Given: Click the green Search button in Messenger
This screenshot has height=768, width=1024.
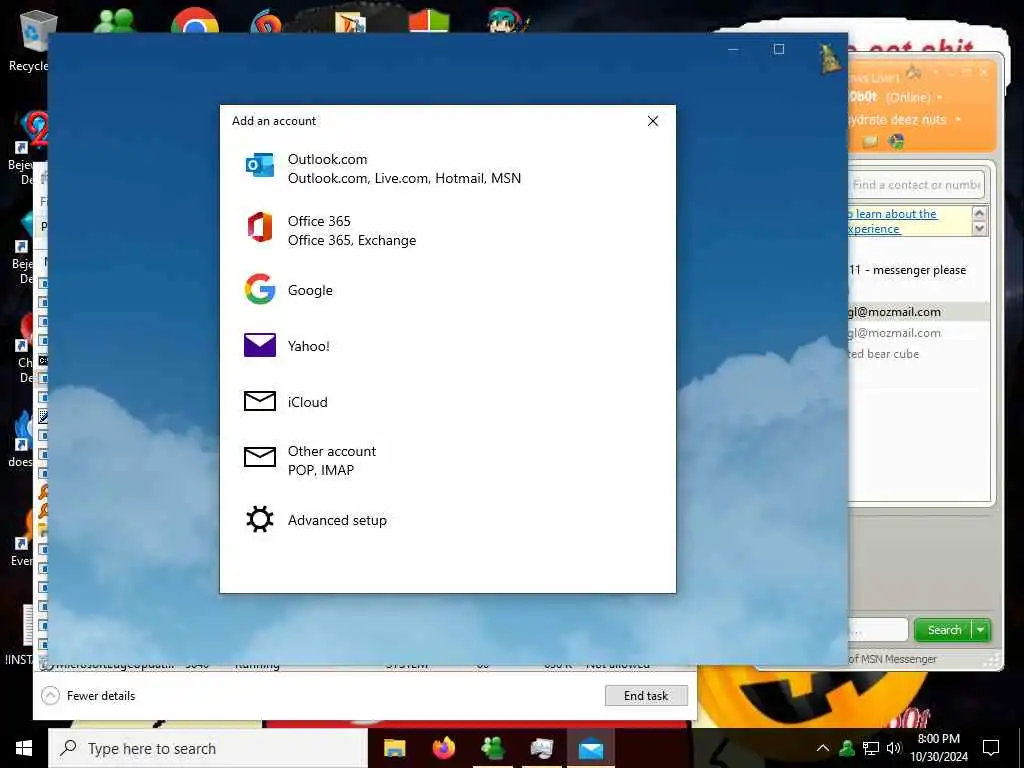Looking at the screenshot, I should [x=944, y=630].
